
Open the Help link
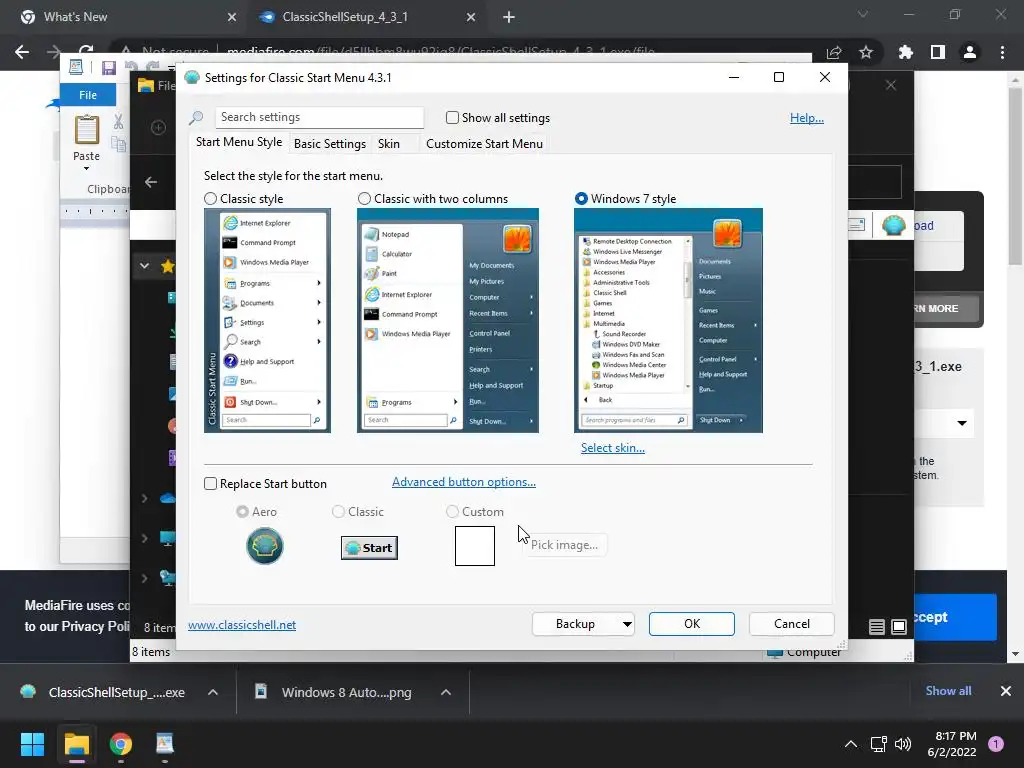coord(807,118)
